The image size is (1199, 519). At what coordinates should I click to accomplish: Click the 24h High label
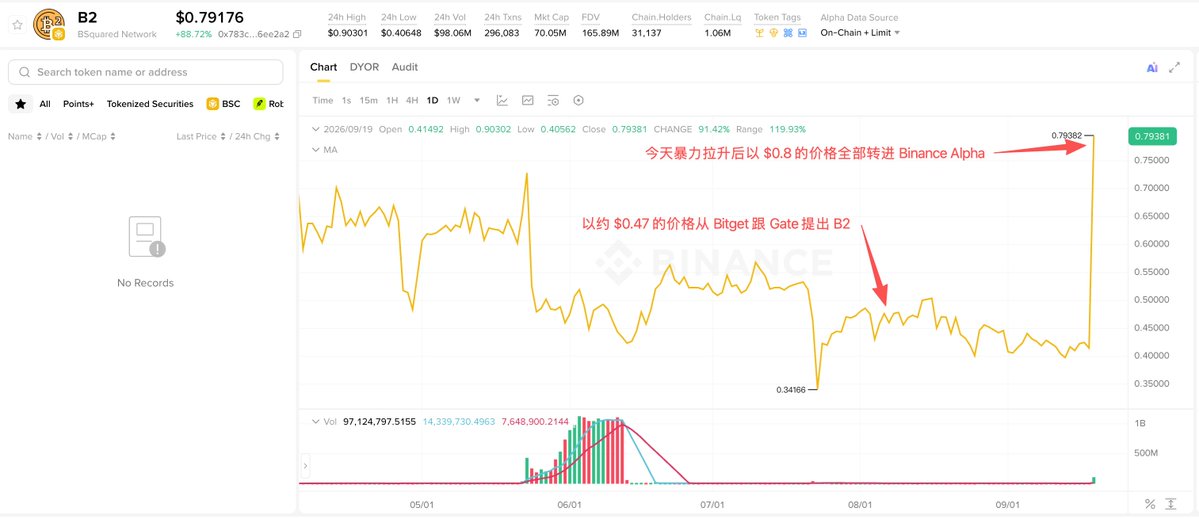click(346, 18)
